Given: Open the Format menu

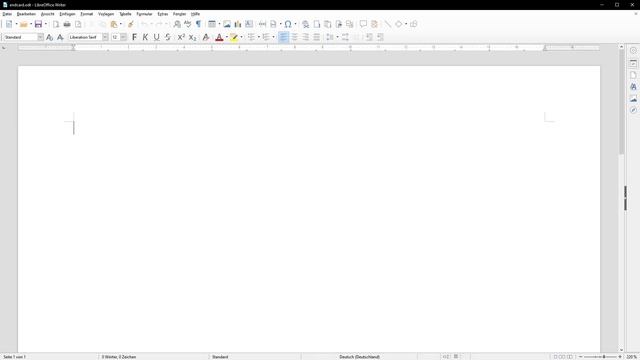Looking at the screenshot, I should tap(87, 14).
